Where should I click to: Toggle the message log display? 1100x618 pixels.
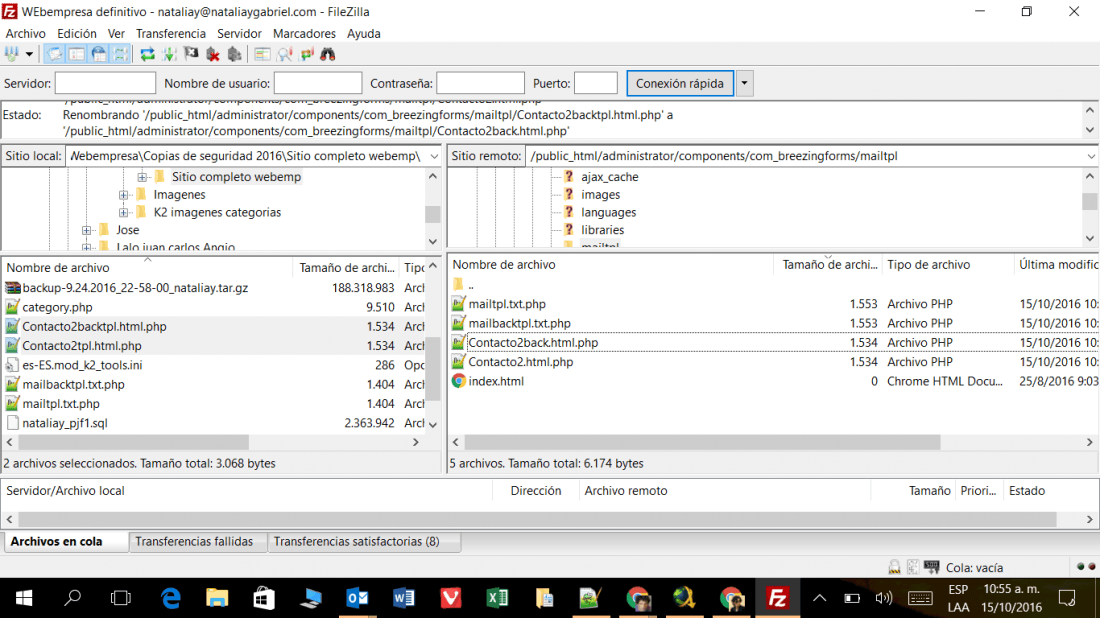pos(54,54)
